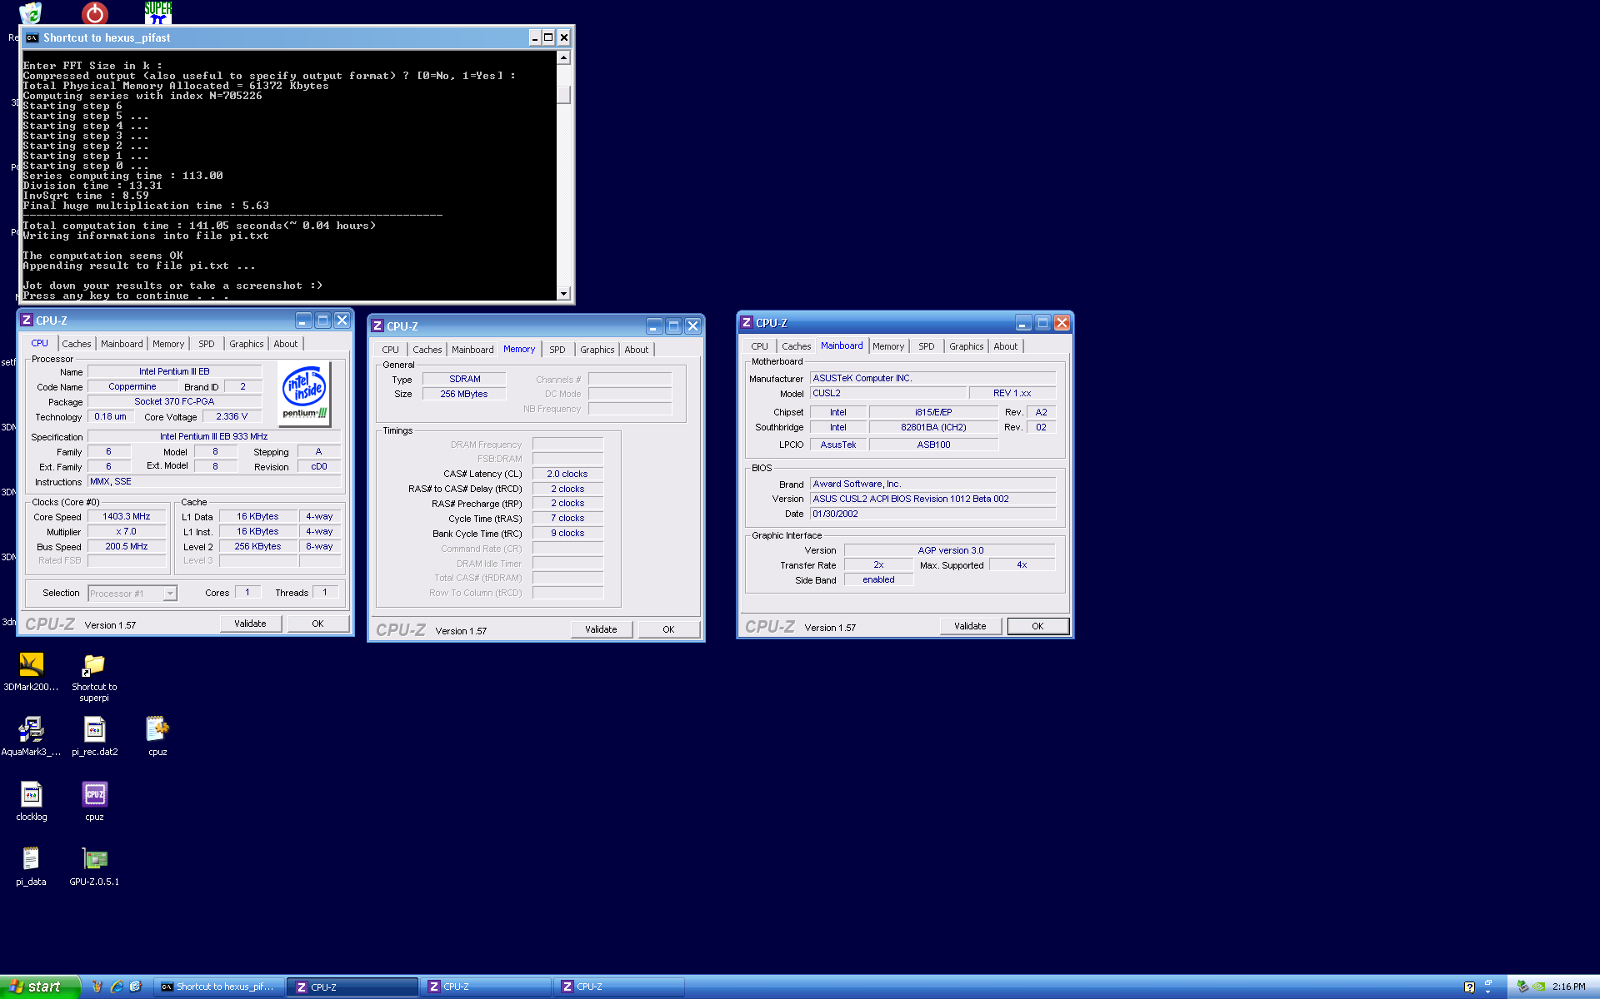Image resolution: width=1600 pixels, height=999 pixels.
Task: Open Caches tab in Memory-tab CPU-Z window
Action: [427, 350]
